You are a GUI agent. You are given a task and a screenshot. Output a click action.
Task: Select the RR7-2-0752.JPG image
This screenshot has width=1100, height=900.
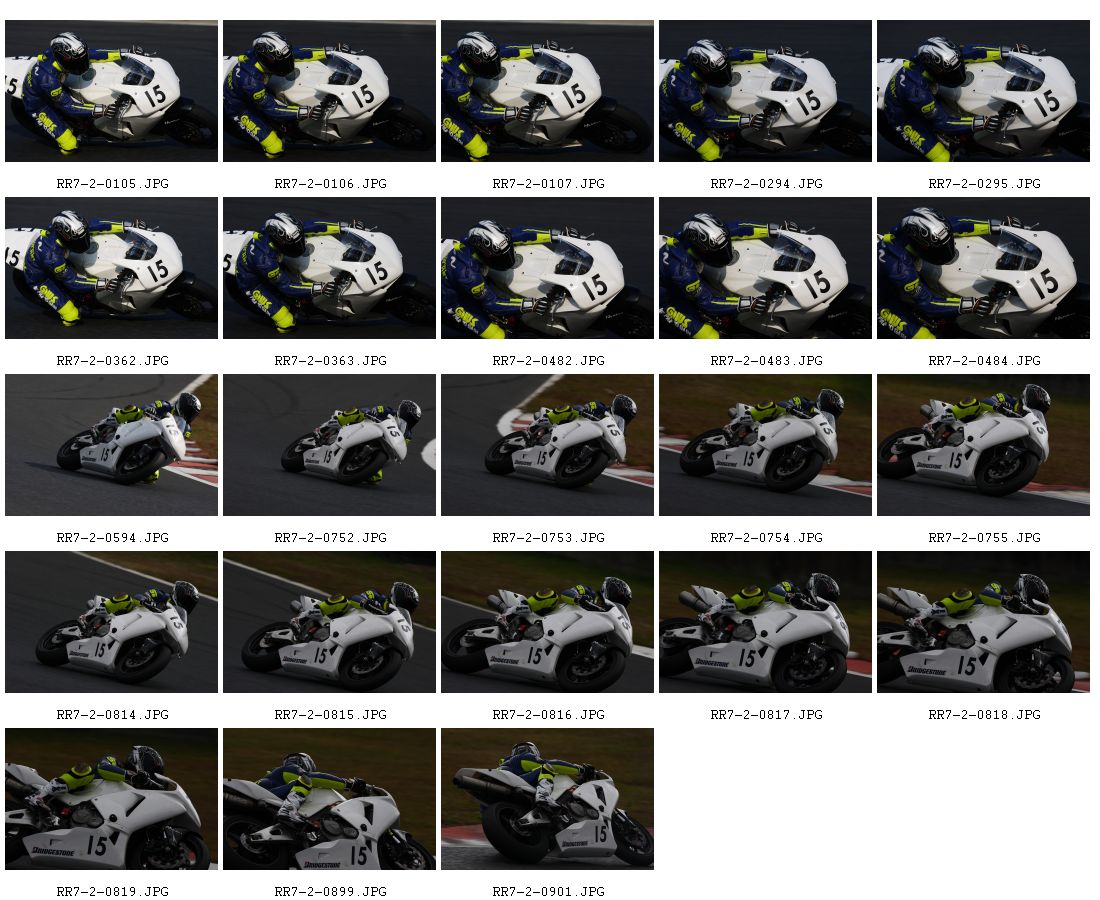coord(330,445)
